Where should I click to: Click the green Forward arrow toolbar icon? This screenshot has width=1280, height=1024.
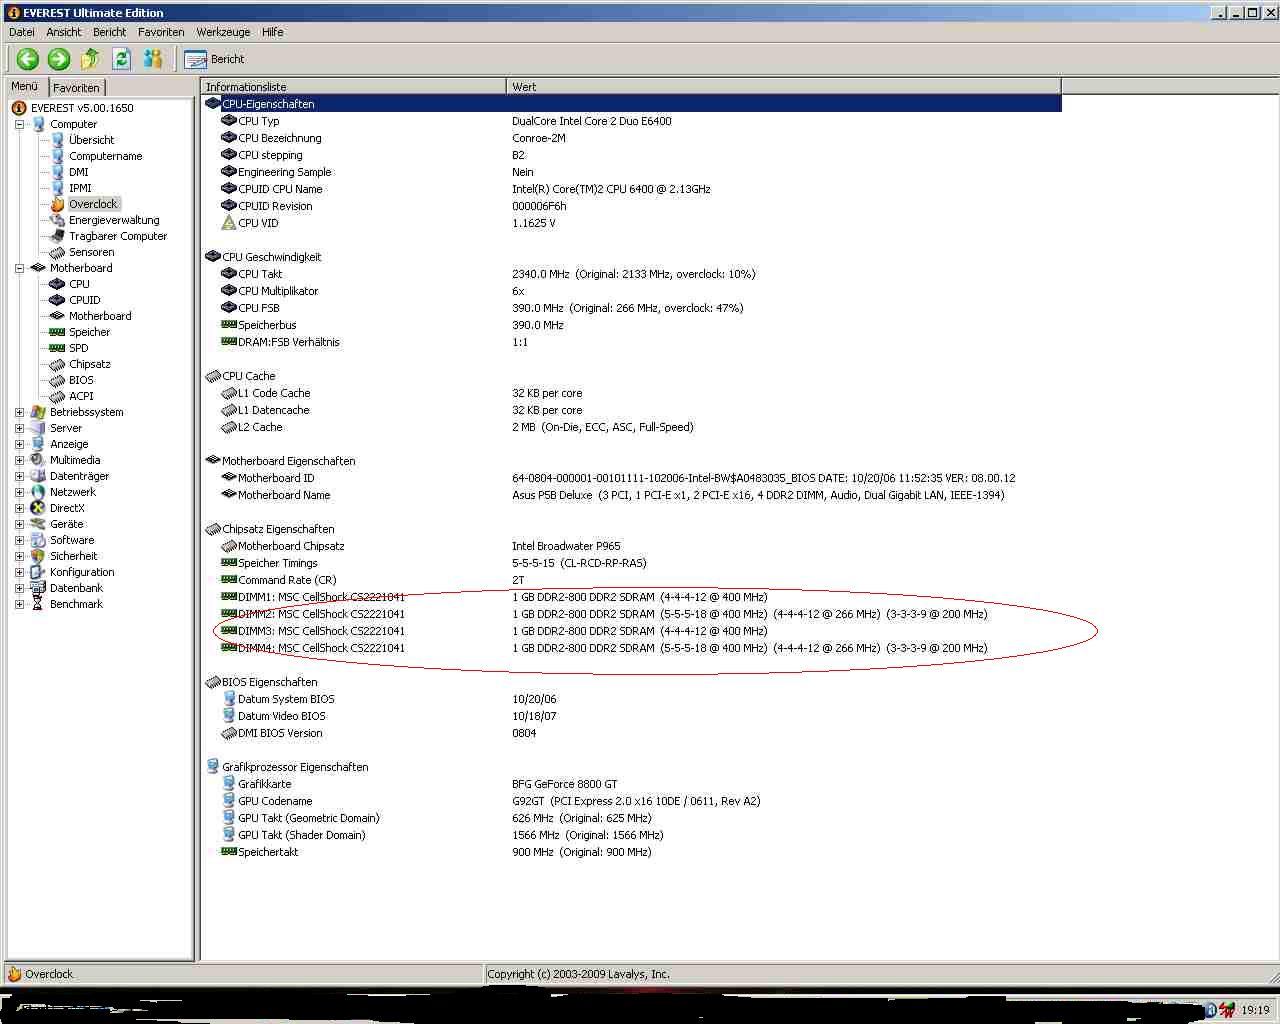coord(59,59)
